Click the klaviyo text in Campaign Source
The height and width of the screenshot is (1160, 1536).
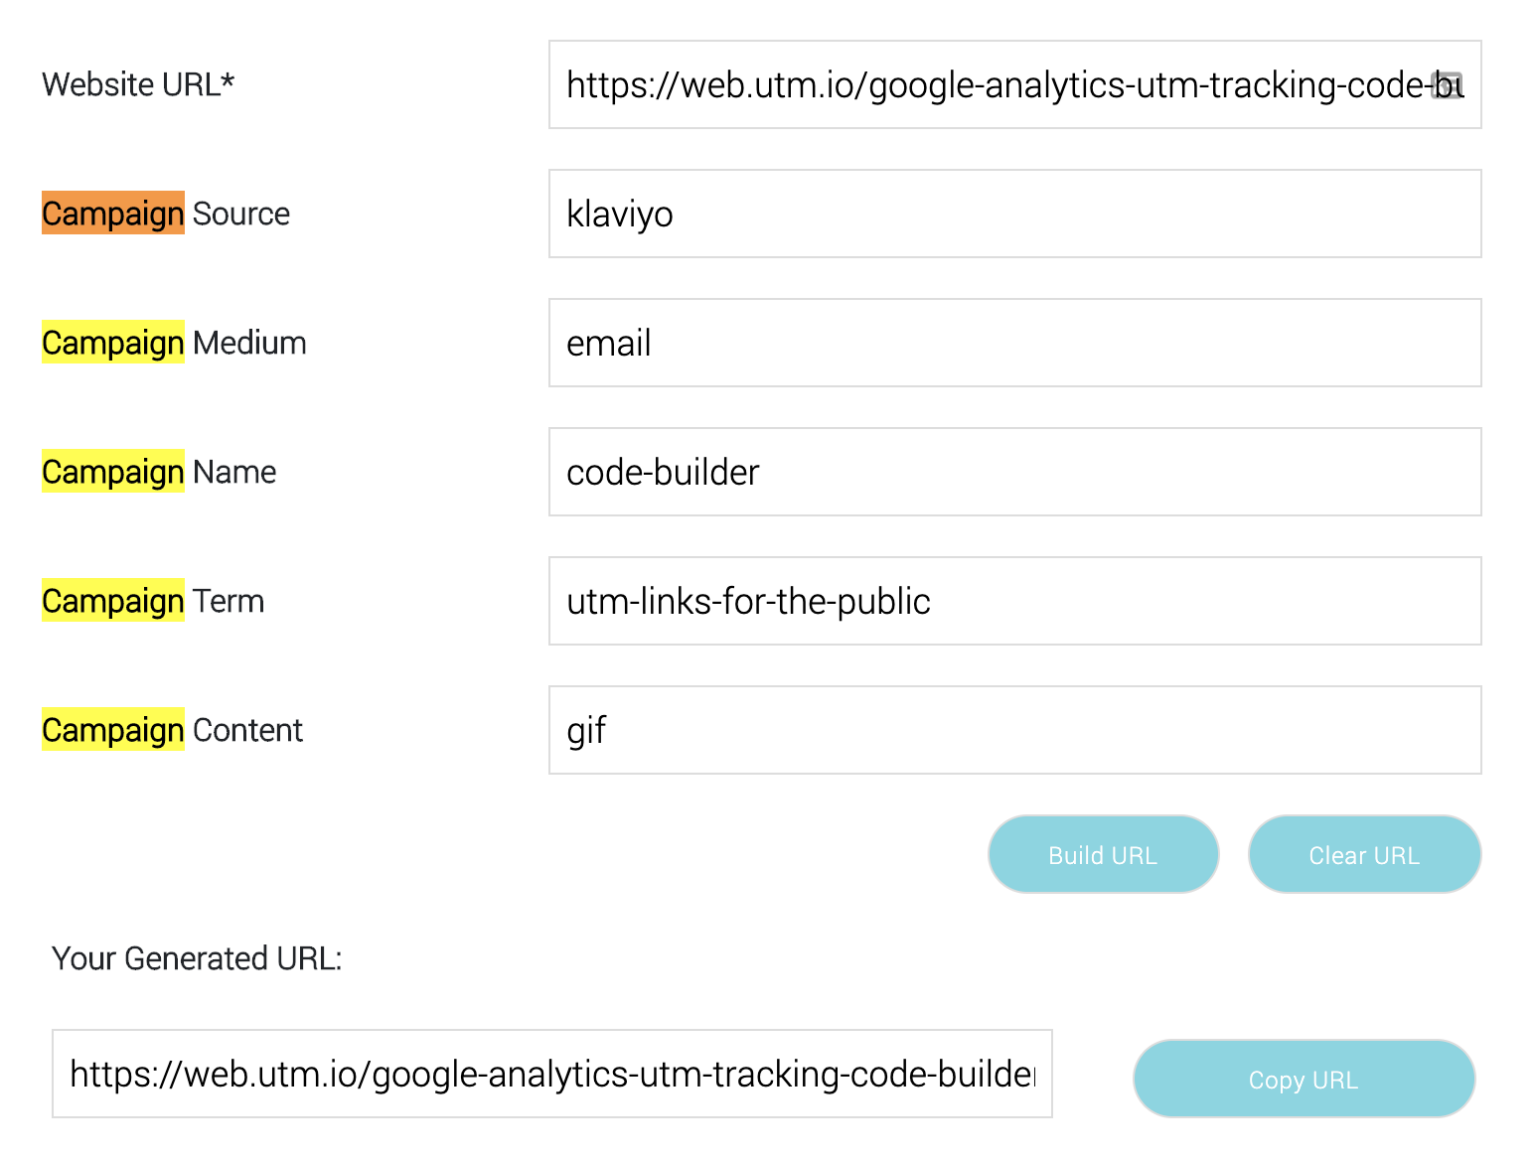[x=620, y=213]
